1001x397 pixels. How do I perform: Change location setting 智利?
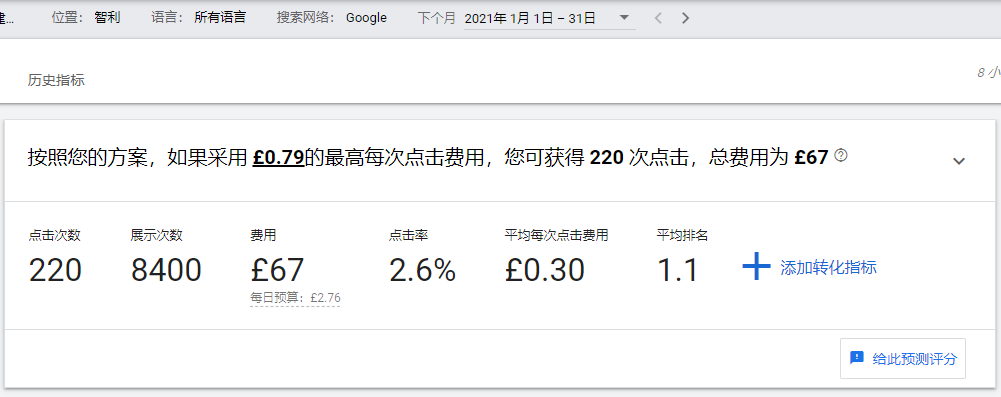tap(107, 18)
